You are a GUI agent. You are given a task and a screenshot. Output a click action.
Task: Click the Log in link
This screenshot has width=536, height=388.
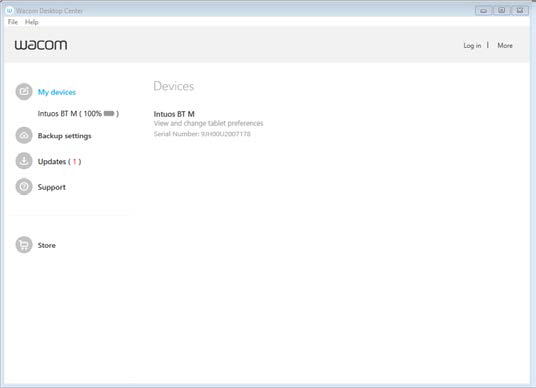(x=472, y=45)
